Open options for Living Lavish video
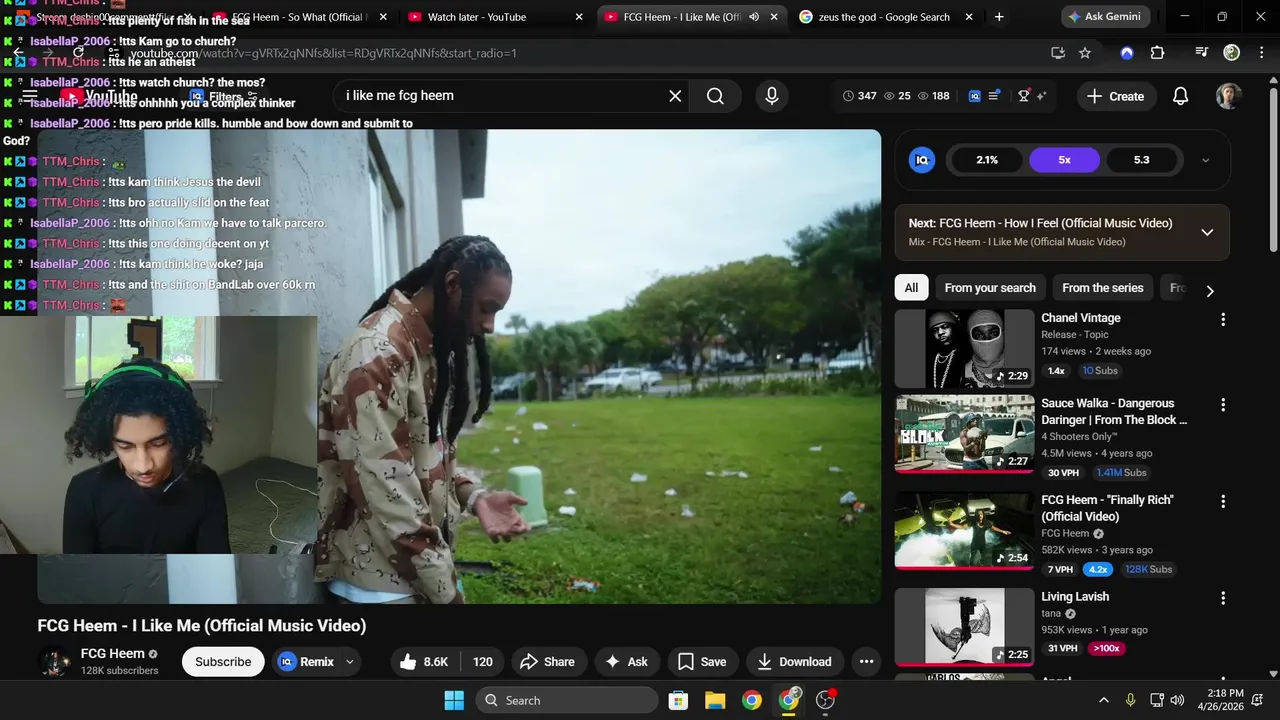The image size is (1280, 720). 1222,598
